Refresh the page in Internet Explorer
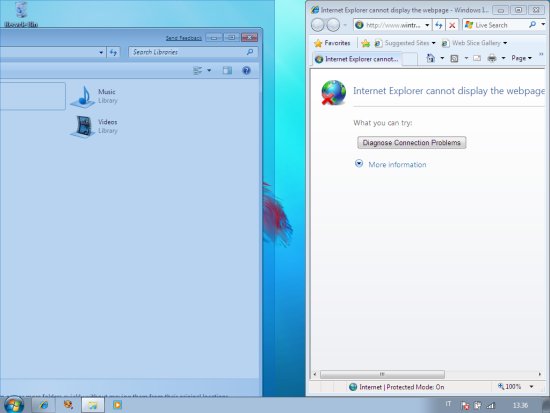Screen dimensions: 550x413 pyautogui.click(x=439, y=25)
